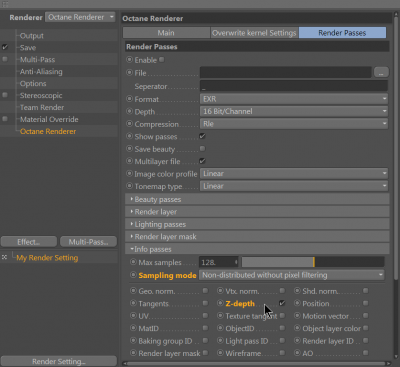This screenshot has height=367, width=400.
Task: Click the Z-depth animation dot icon
Action: 220,303
